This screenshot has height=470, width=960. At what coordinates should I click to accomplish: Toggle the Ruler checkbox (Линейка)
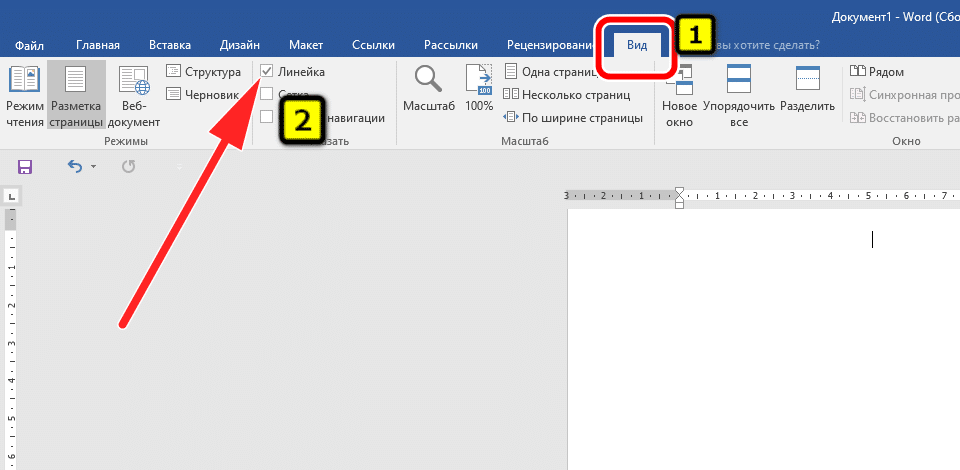click(x=267, y=72)
